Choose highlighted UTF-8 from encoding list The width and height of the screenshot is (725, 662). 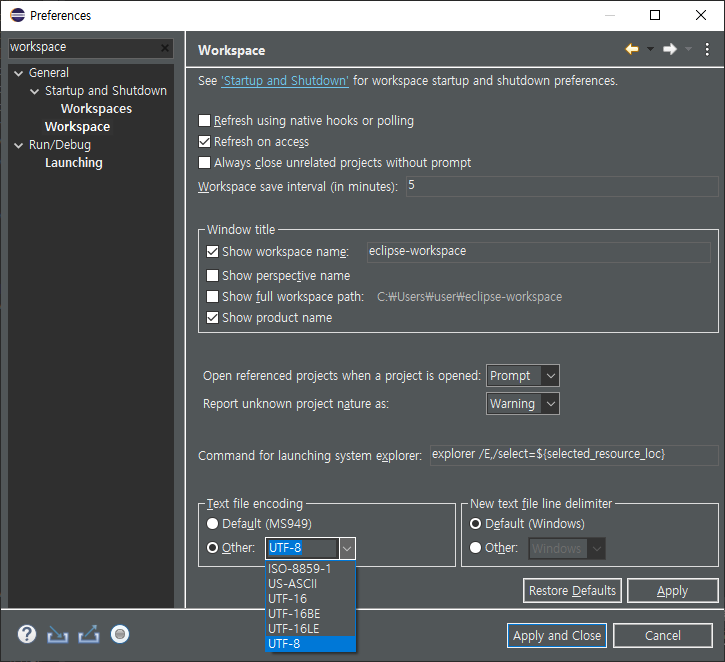coord(310,644)
